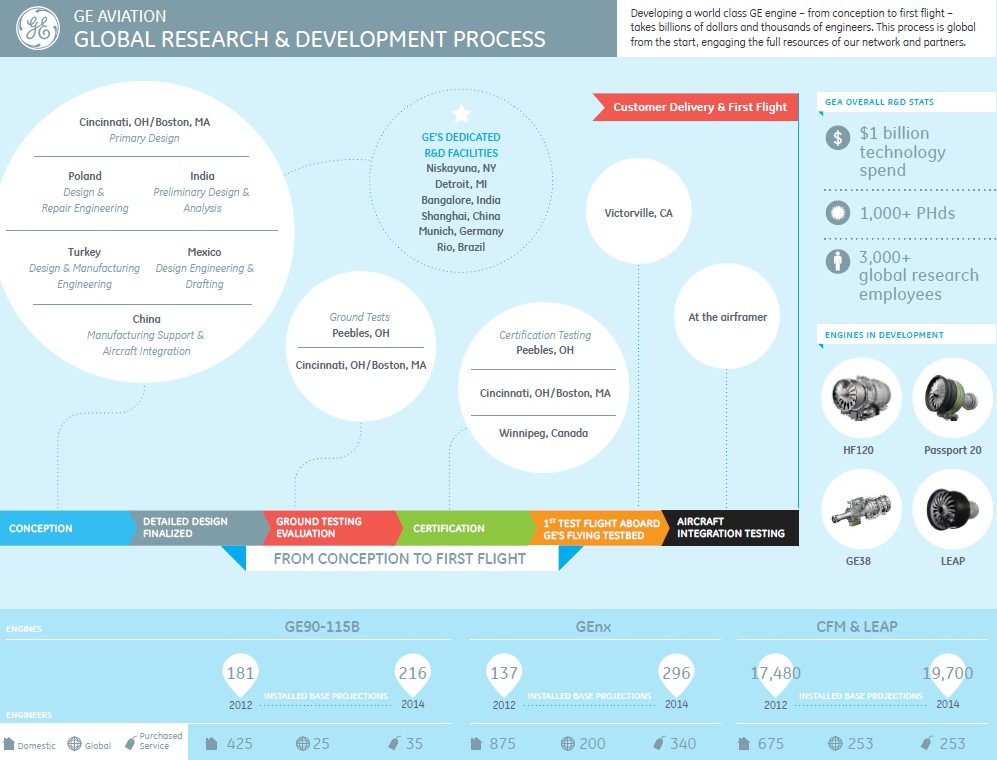Viewport: 997px width, 760px height.
Task: Click the globe icon next to 200
Action: coord(568,743)
